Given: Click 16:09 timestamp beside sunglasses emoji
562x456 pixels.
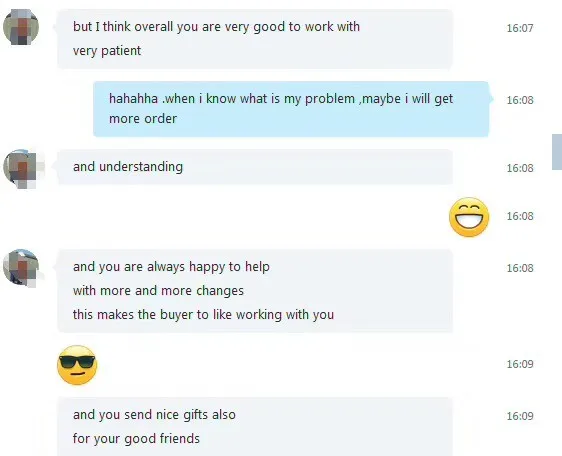Looking at the screenshot, I should (520, 364).
